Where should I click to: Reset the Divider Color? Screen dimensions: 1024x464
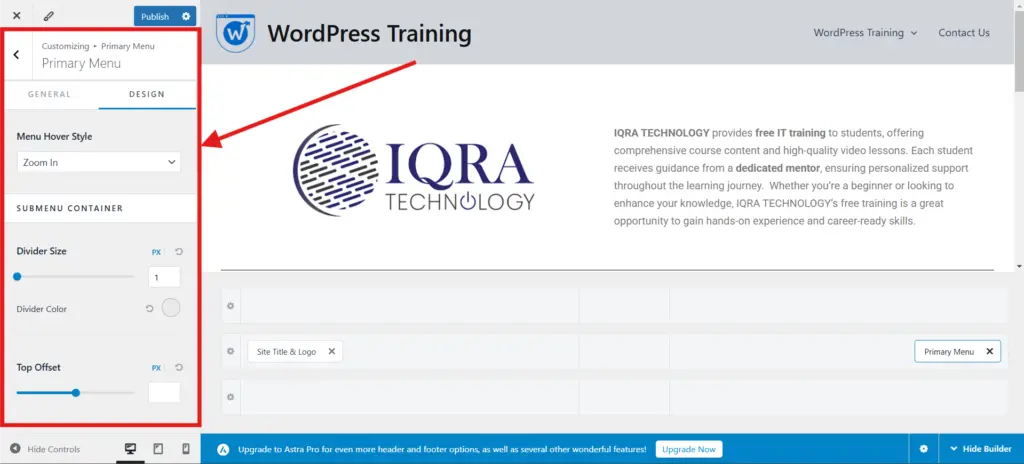point(150,308)
